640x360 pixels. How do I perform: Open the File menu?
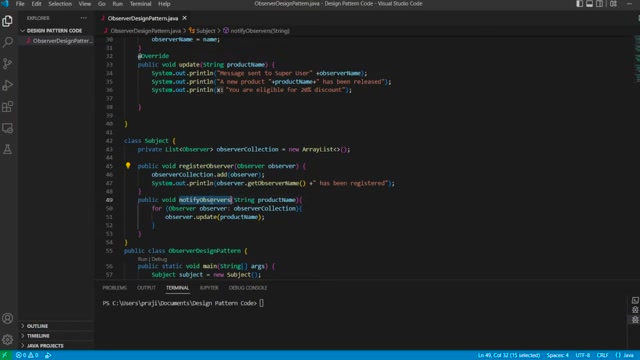(20, 4)
